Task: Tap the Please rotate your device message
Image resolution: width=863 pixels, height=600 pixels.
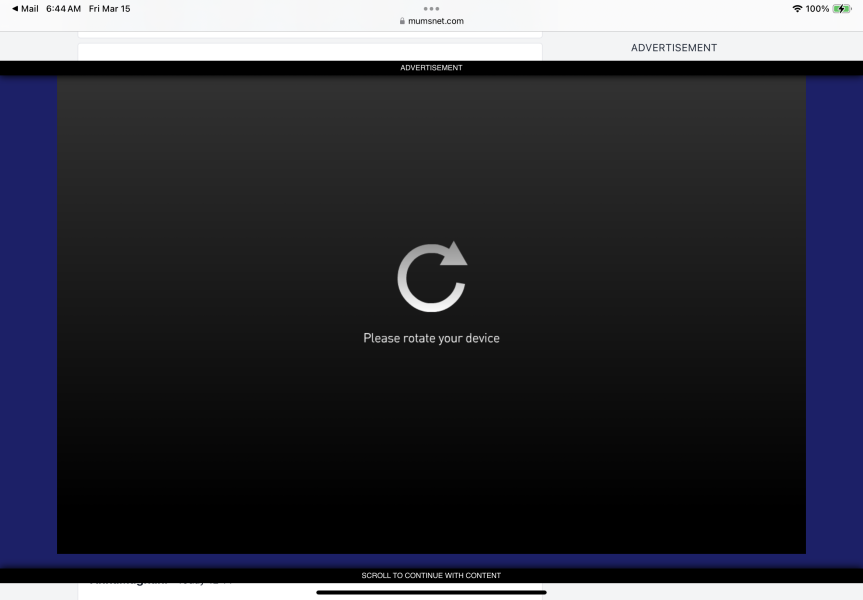Action: [x=431, y=338]
